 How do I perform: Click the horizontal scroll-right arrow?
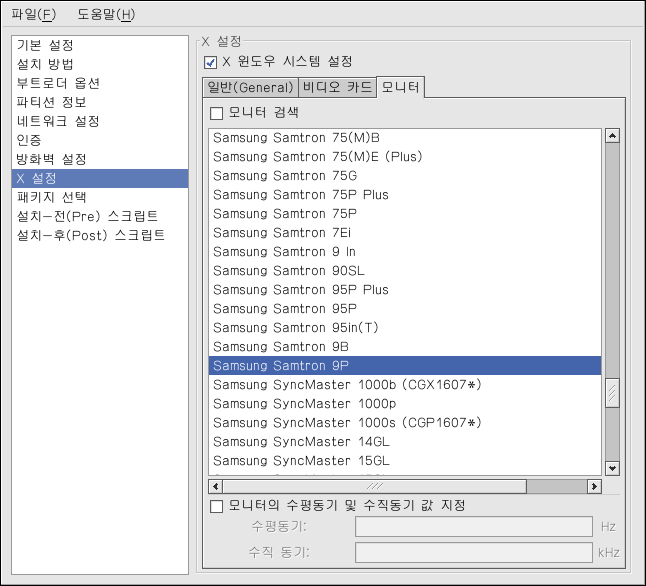[x=594, y=486]
